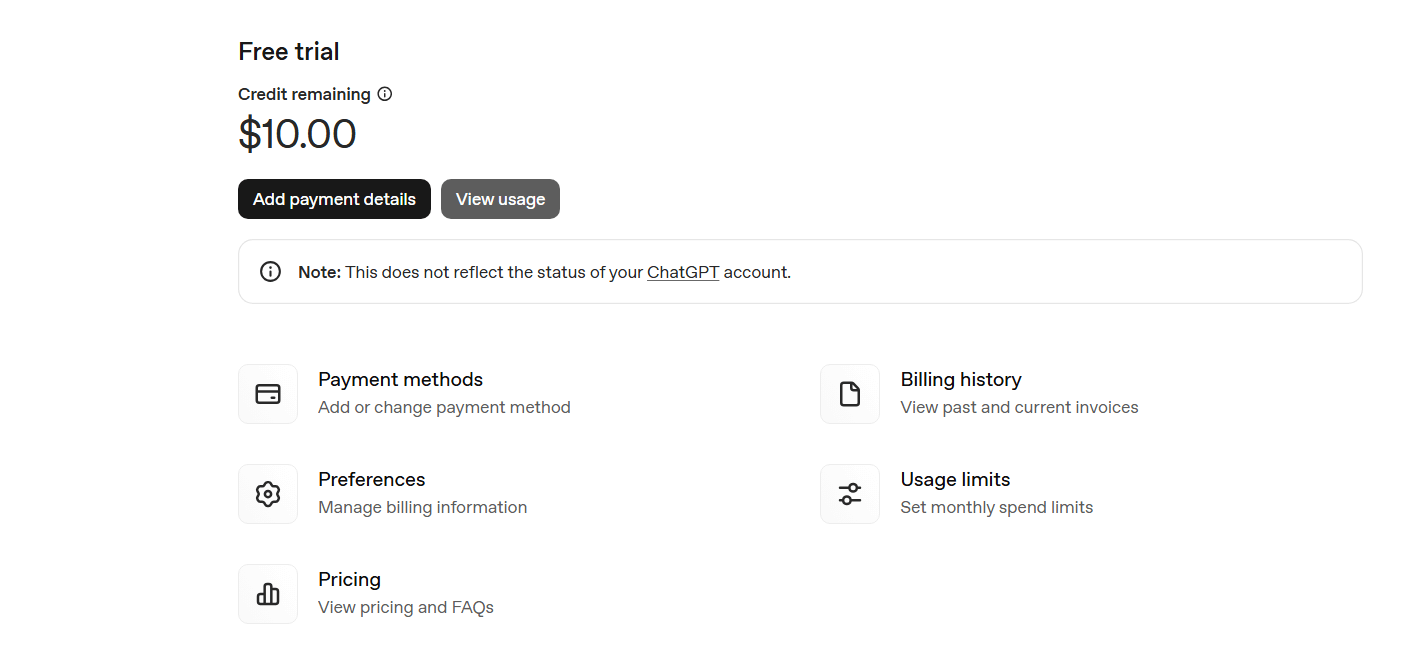Click 'Manage billing information' description

click(x=422, y=508)
